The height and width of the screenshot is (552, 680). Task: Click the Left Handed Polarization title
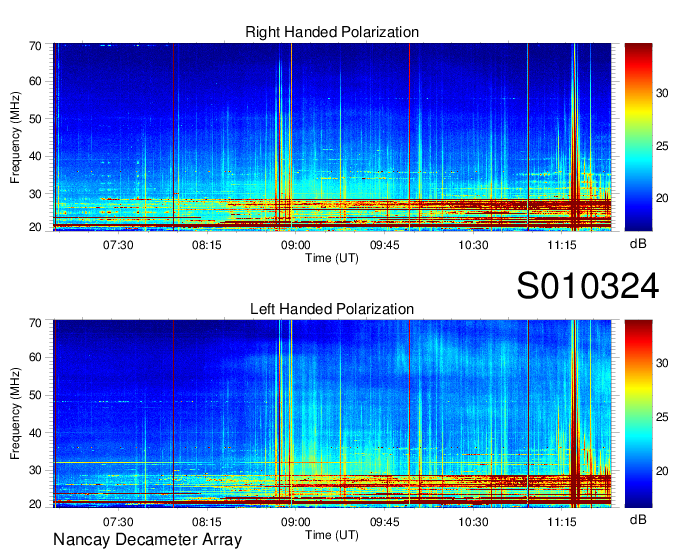(x=332, y=309)
